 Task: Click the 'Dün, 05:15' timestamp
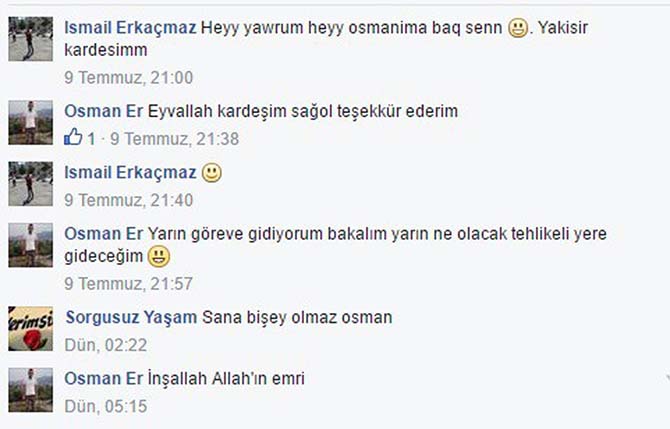[106, 406]
